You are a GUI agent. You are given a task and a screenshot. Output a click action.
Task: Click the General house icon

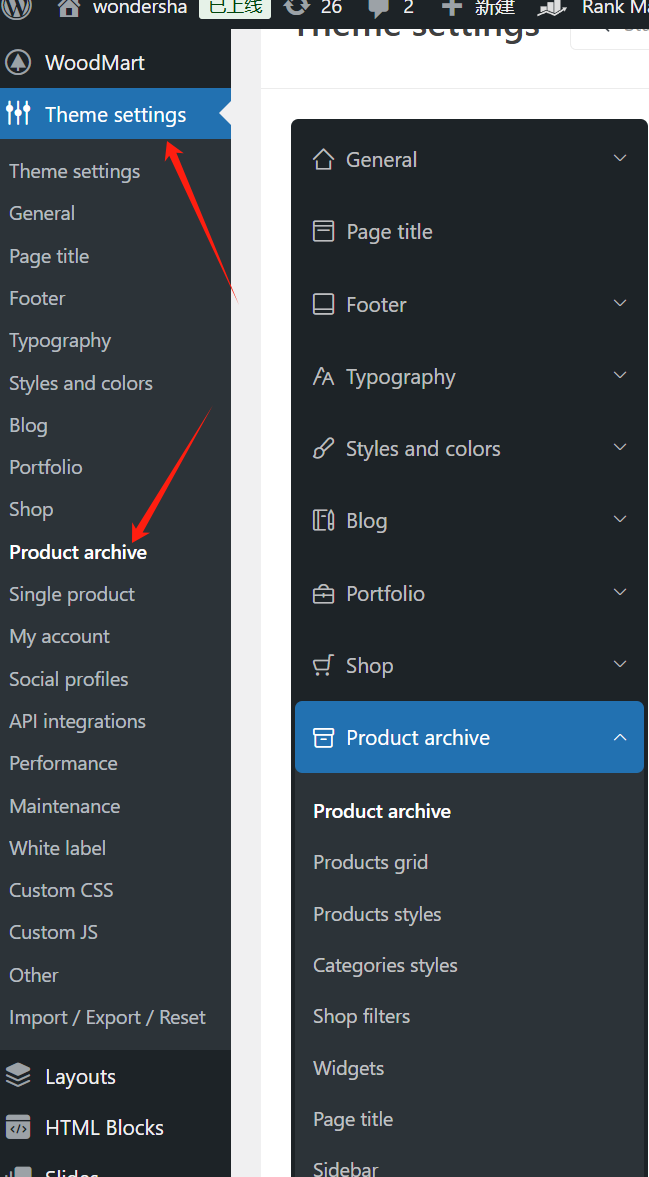[323, 160]
